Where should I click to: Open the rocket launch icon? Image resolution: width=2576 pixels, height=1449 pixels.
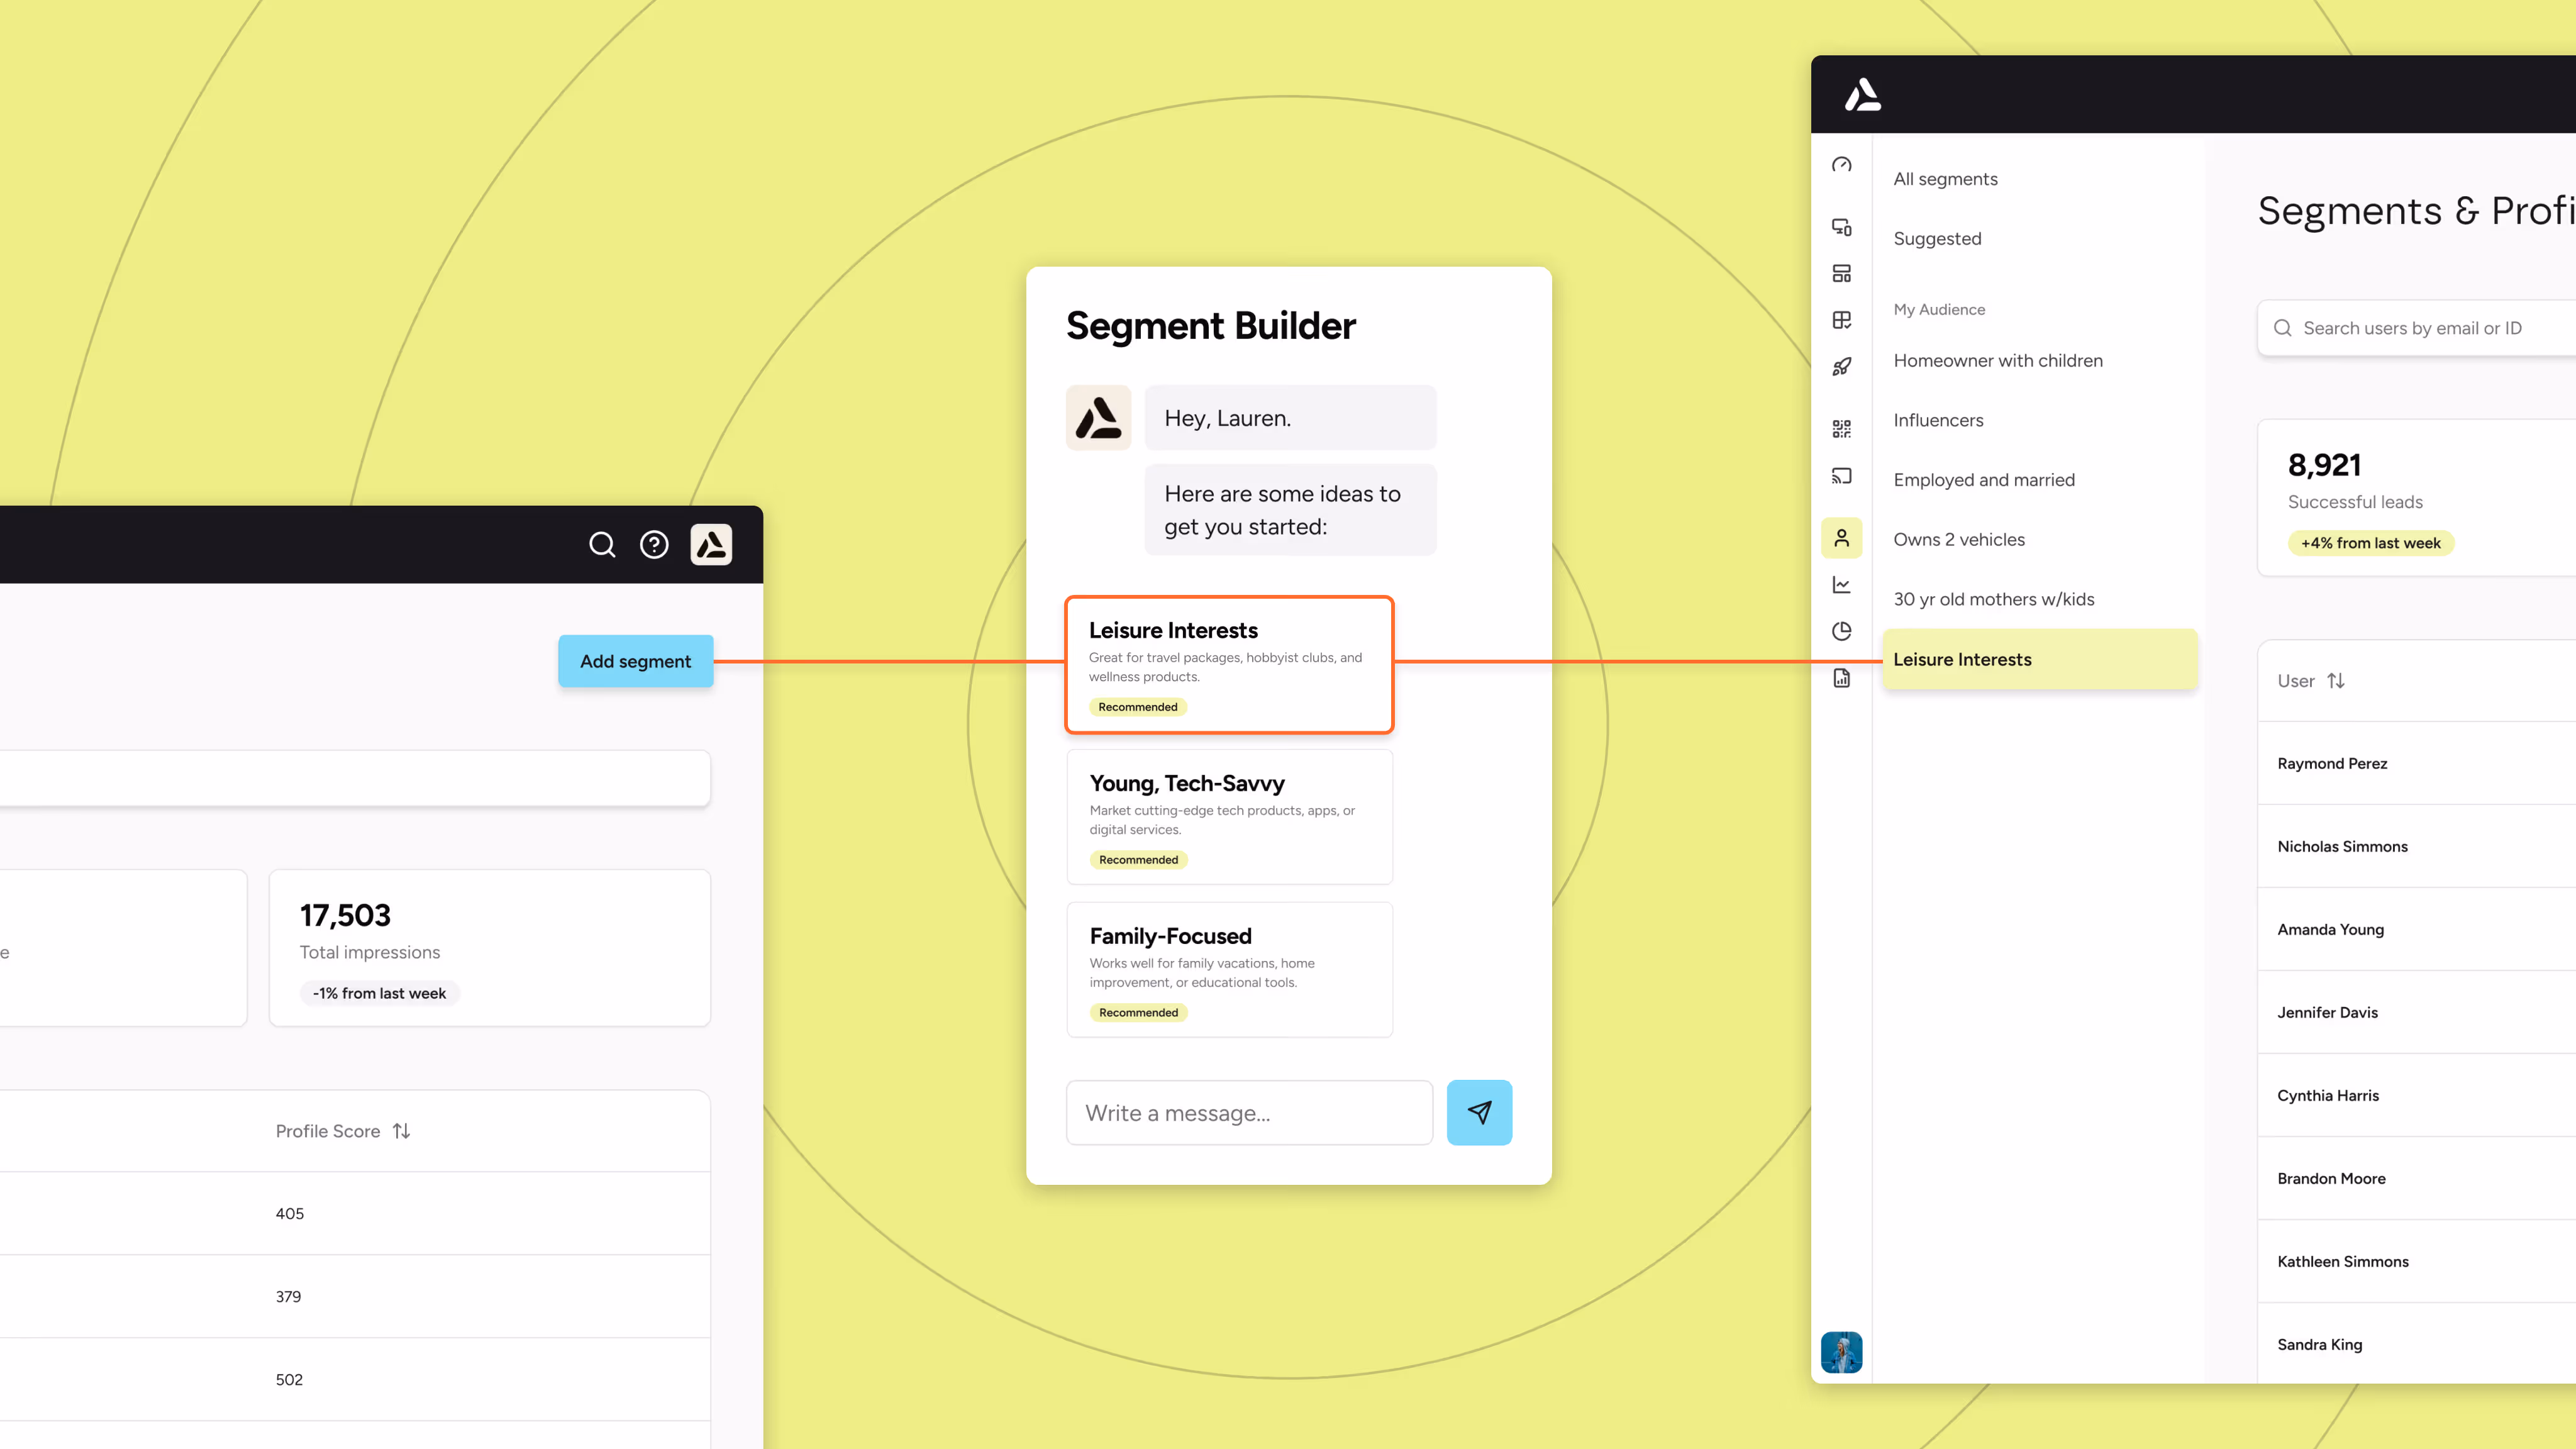point(1841,367)
